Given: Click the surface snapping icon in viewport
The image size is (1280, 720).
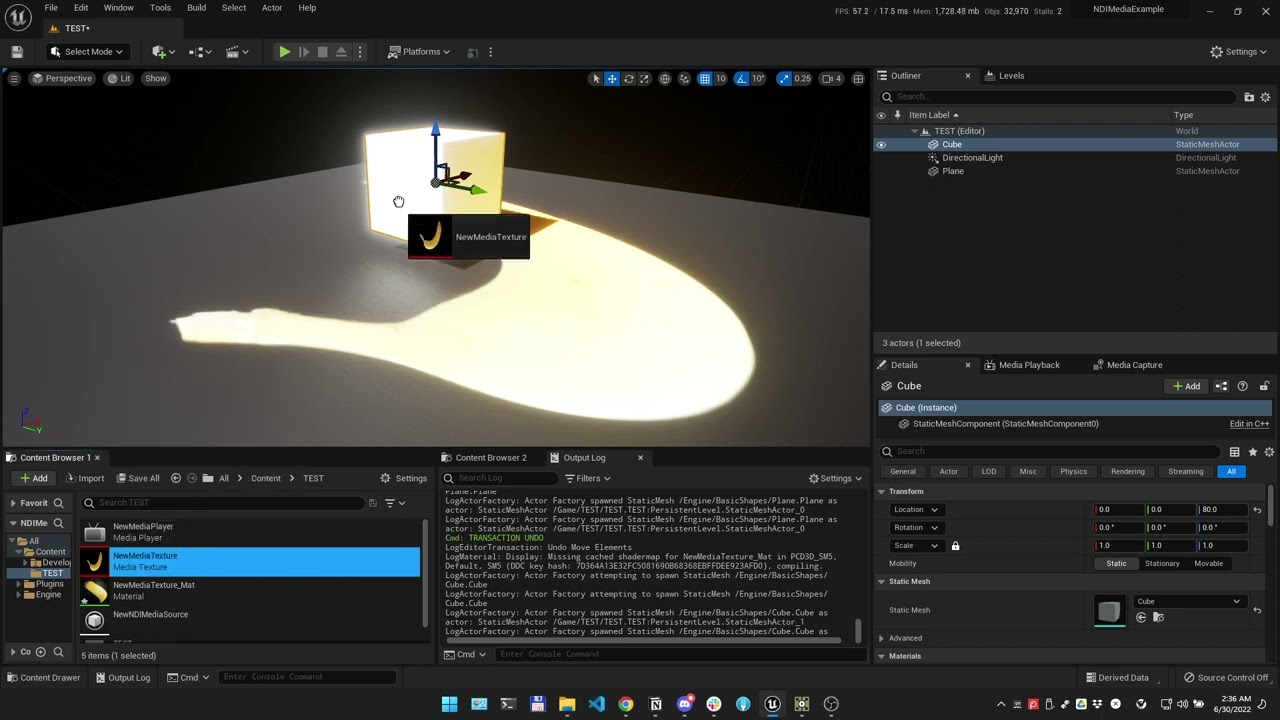Looking at the screenshot, I should [x=685, y=79].
